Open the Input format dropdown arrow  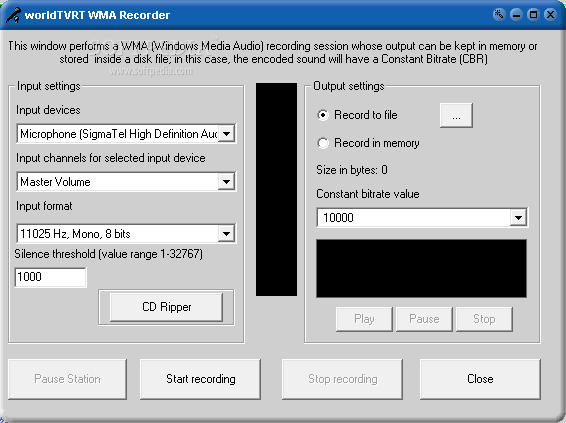point(226,234)
